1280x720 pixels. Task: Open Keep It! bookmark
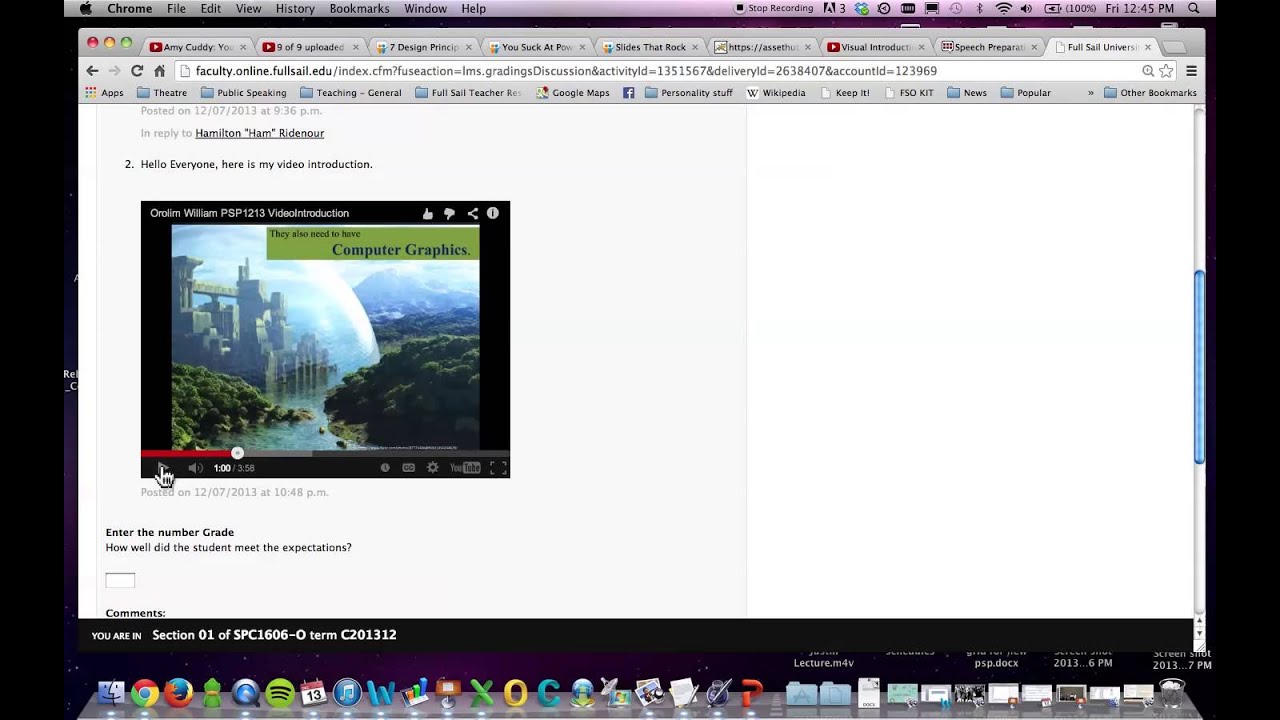pos(845,93)
